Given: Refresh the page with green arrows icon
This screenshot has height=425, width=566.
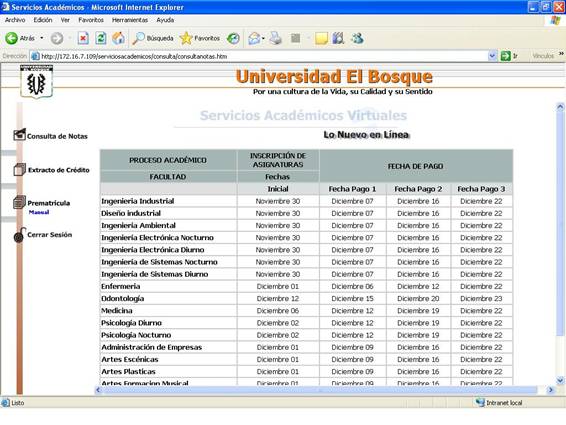Looking at the screenshot, I should click(x=101, y=38).
